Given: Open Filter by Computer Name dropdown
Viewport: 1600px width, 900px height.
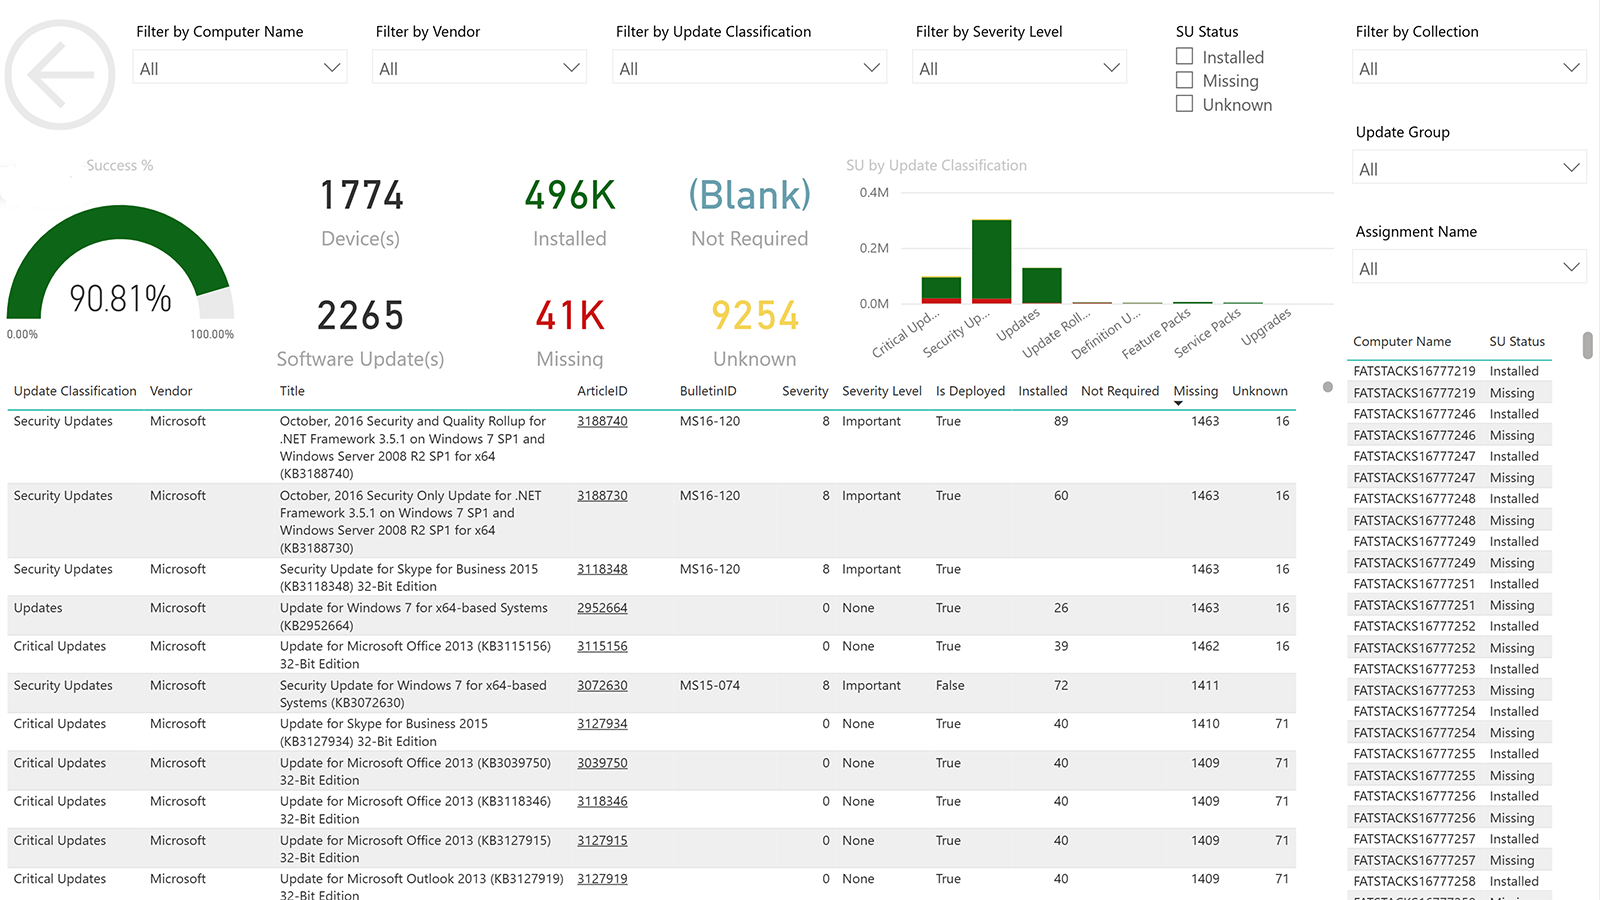Looking at the screenshot, I should [240, 68].
